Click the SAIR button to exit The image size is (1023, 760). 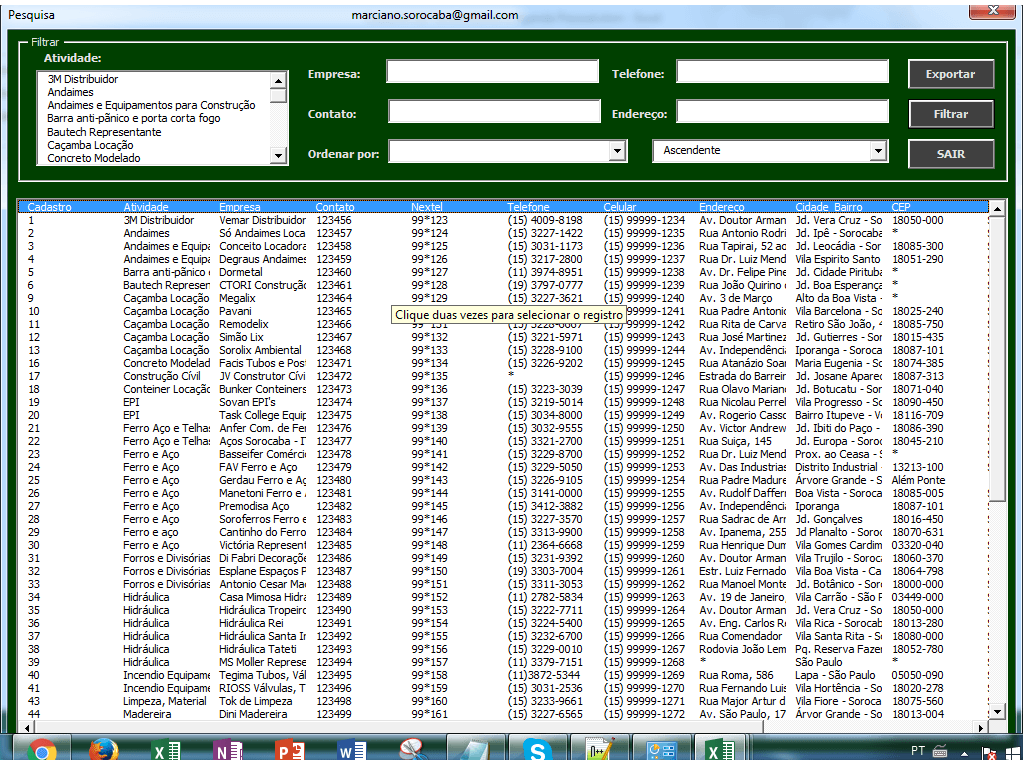coord(950,154)
